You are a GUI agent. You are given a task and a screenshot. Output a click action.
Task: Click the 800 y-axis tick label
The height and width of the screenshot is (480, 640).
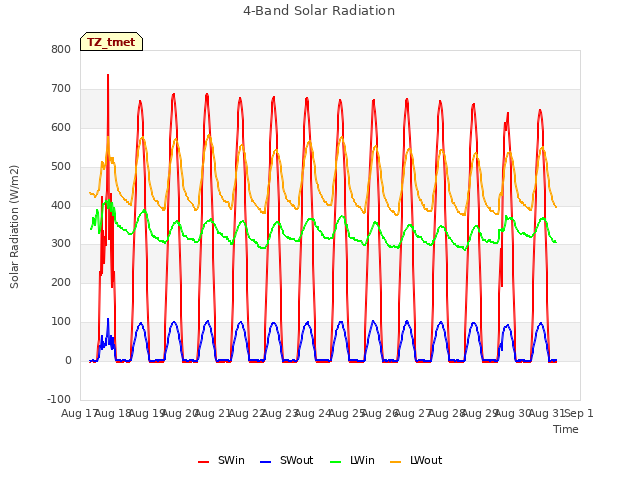pyautogui.click(x=61, y=49)
